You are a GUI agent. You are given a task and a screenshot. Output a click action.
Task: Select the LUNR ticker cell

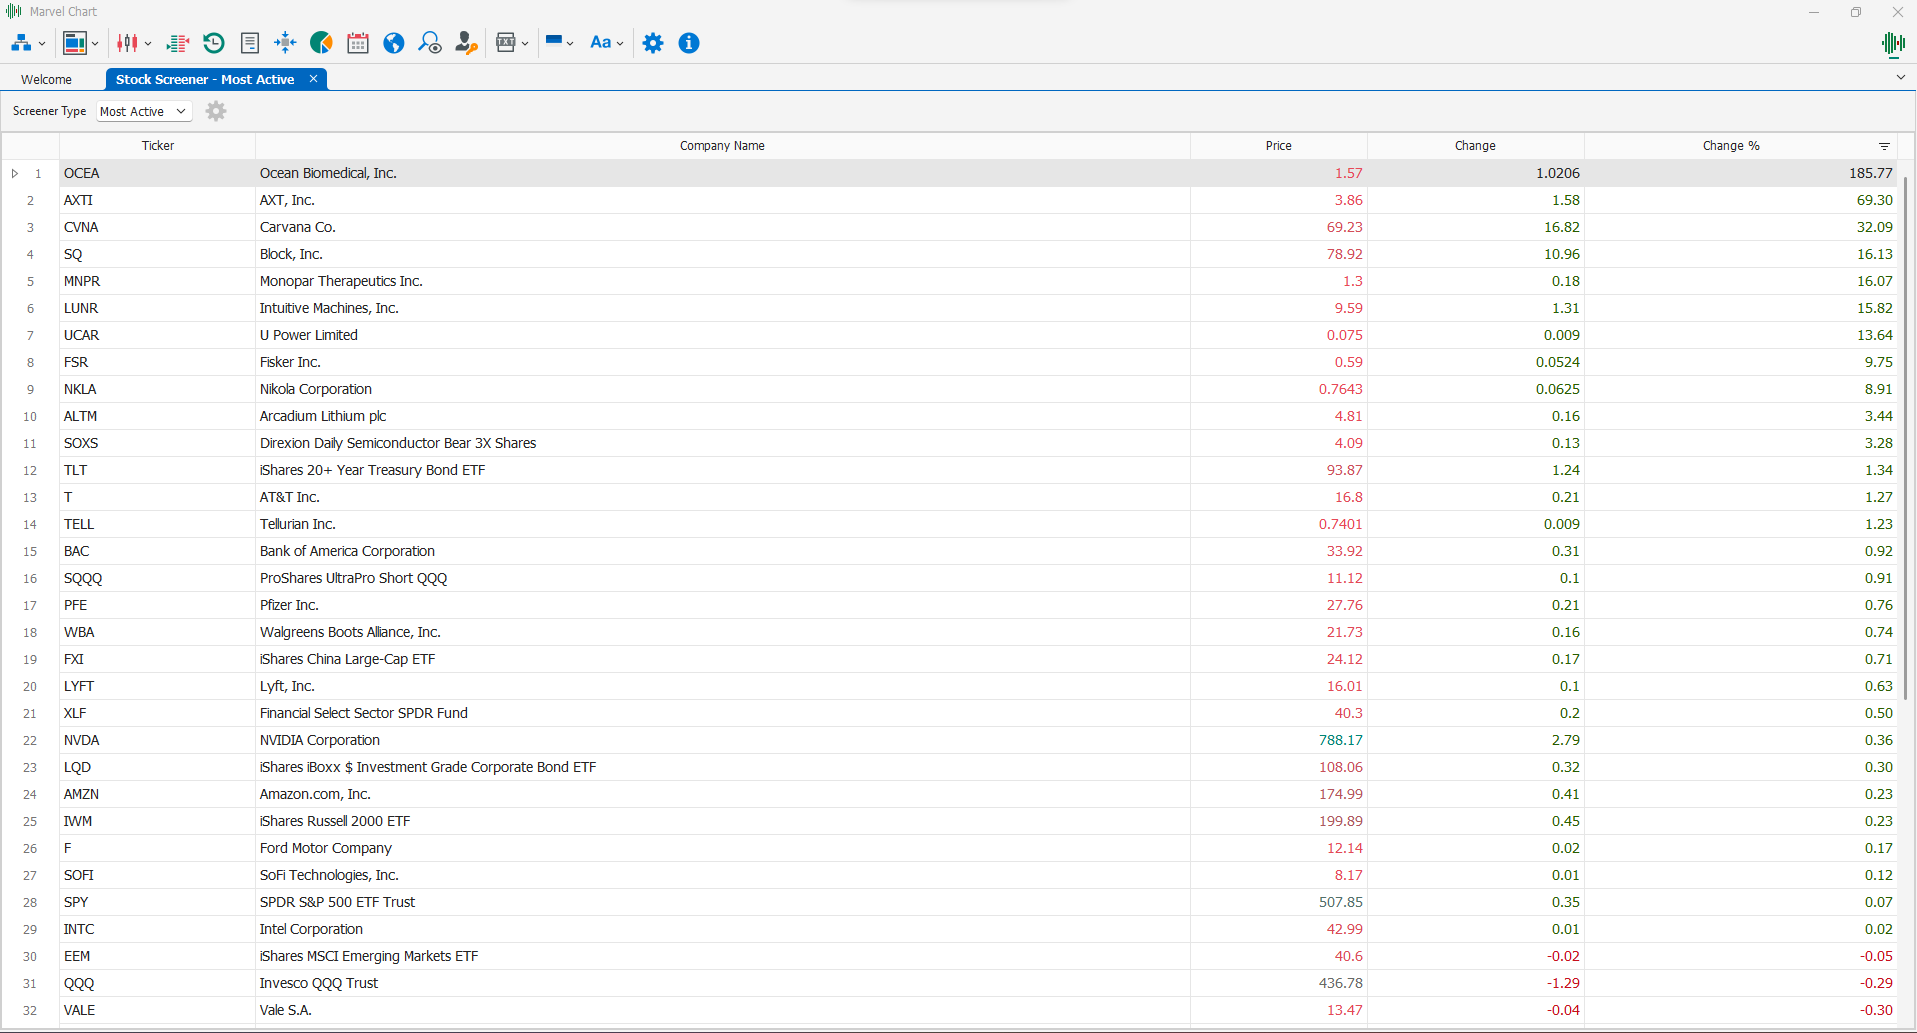[157, 308]
